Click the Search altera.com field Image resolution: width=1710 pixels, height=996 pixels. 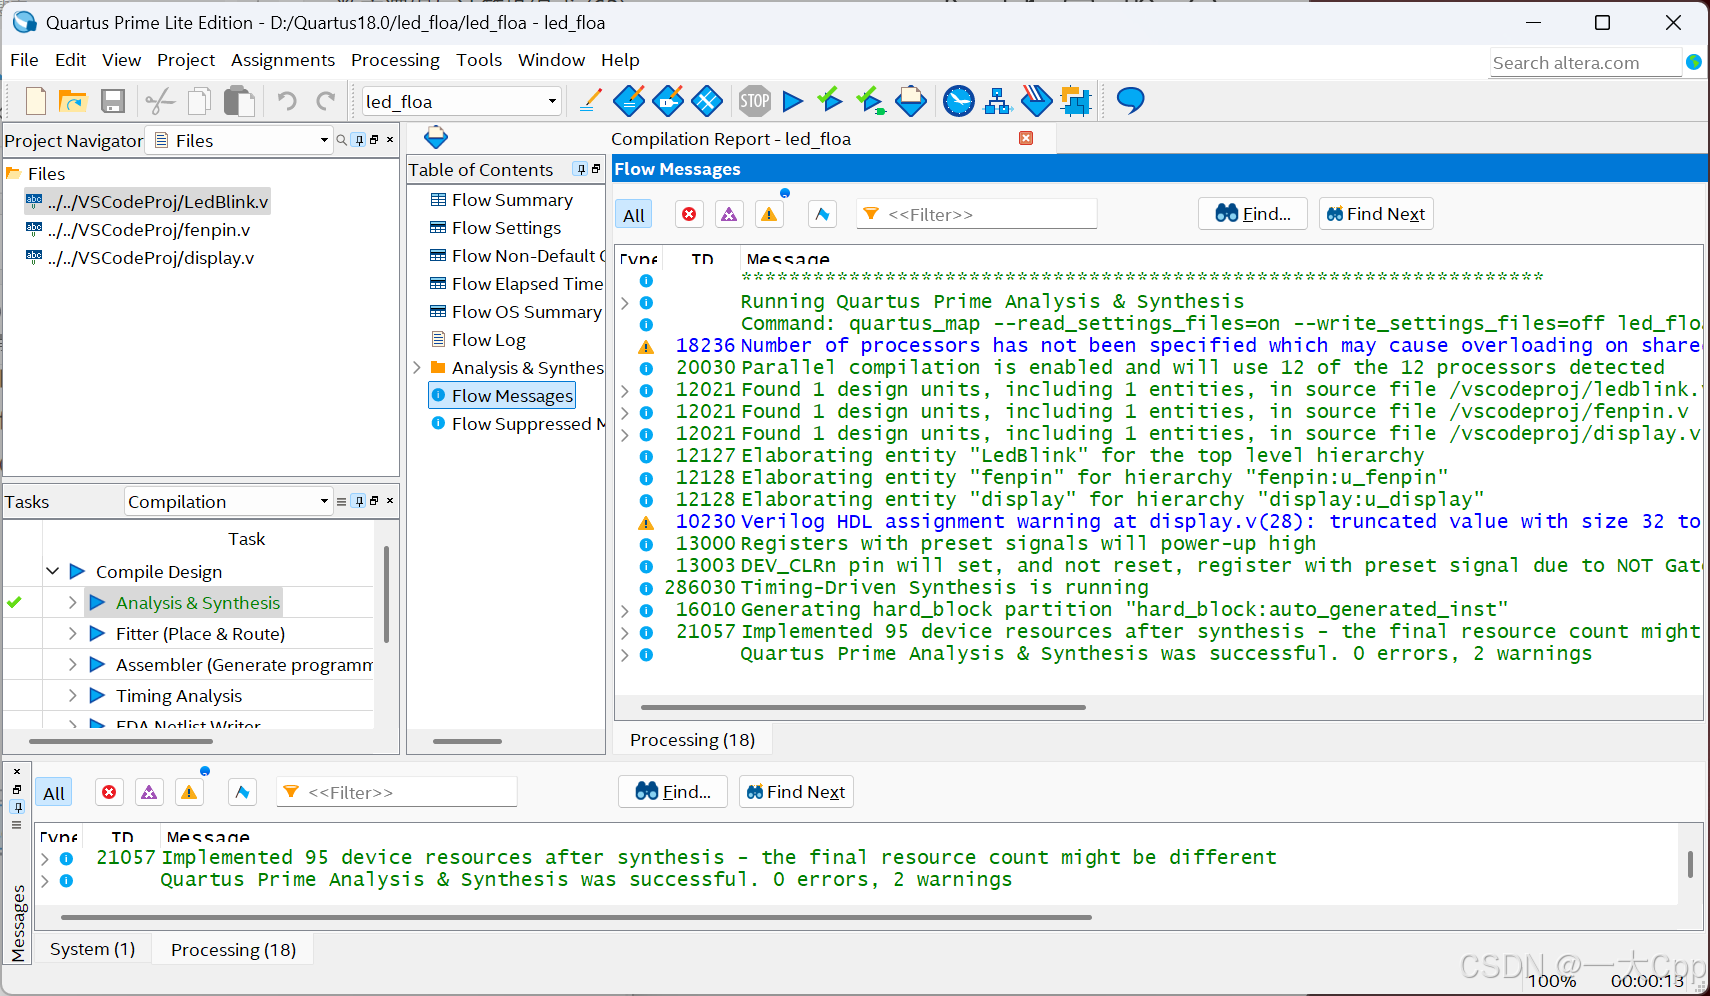click(x=1586, y=63)
